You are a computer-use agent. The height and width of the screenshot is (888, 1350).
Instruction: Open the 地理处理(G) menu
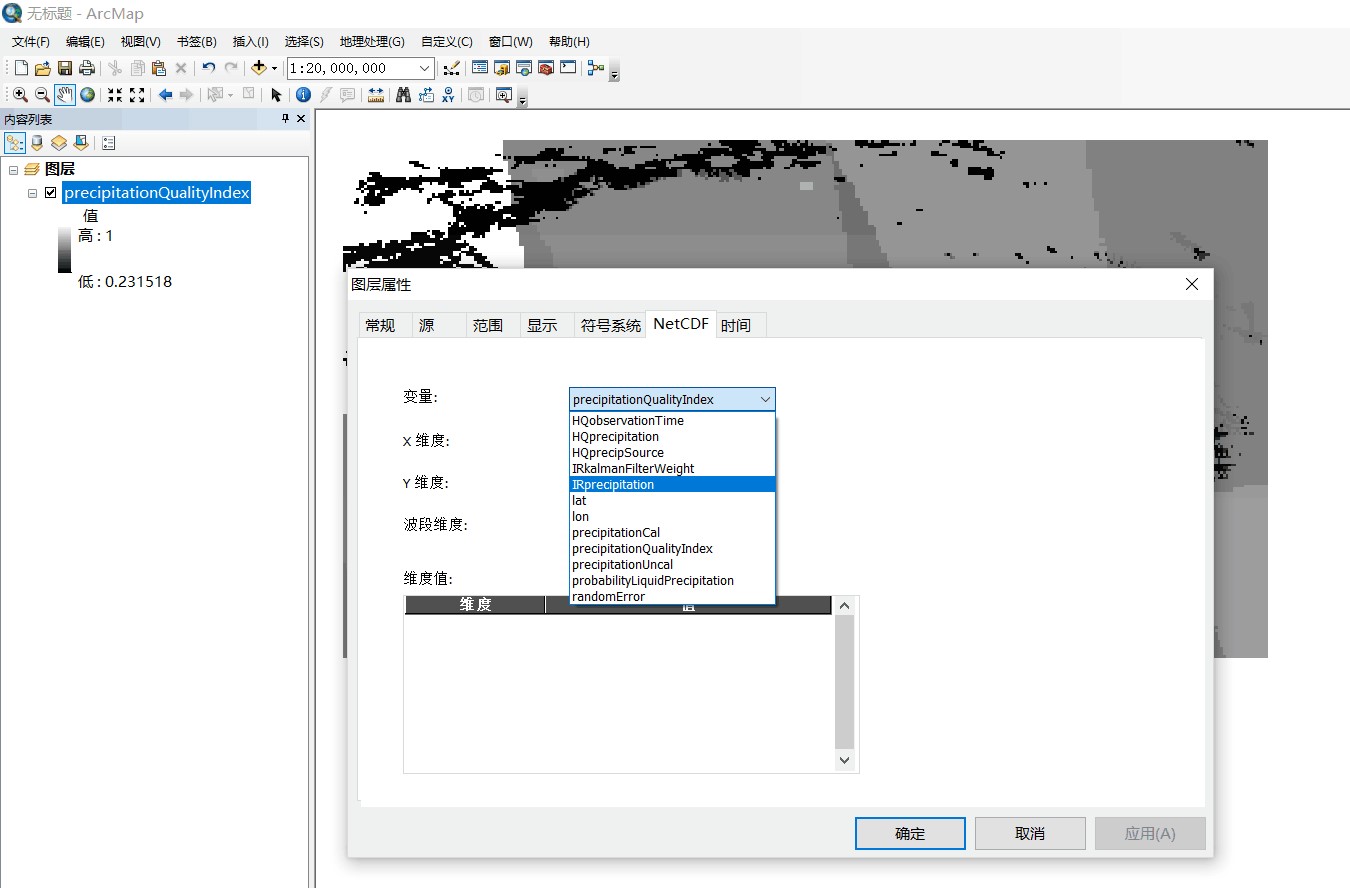372,42
